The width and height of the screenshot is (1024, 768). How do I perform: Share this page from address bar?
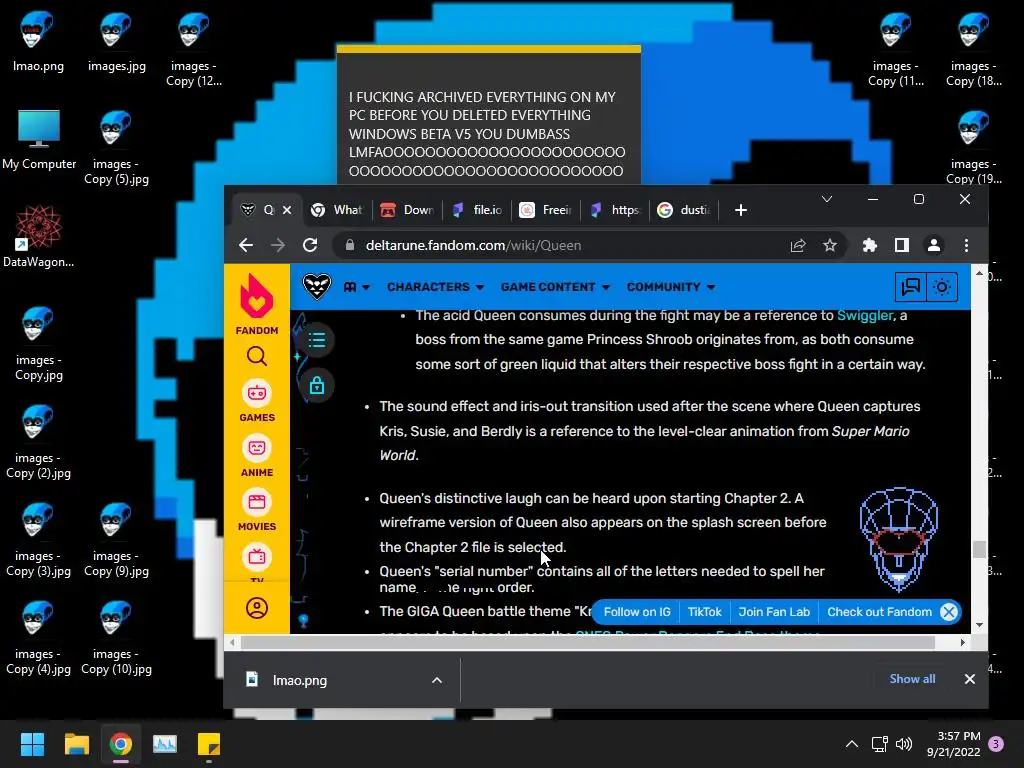tap(797, 246)
